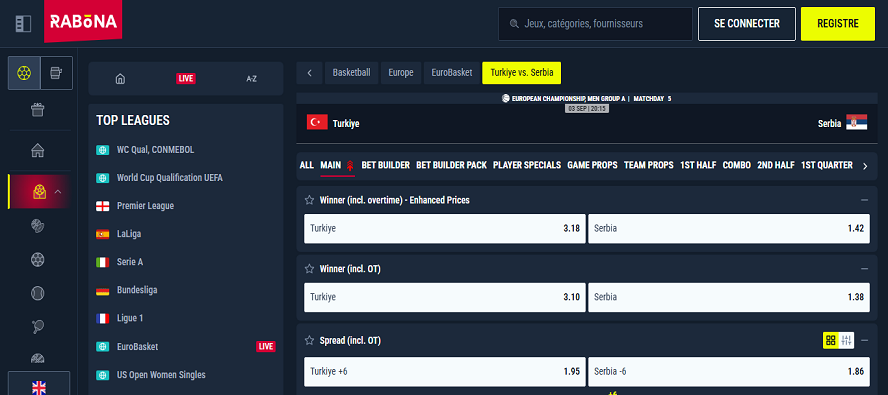888x395 pixels.
Task: Click the globe icon beside WC Qual, CONMEBOL
Action: [103, 150]
